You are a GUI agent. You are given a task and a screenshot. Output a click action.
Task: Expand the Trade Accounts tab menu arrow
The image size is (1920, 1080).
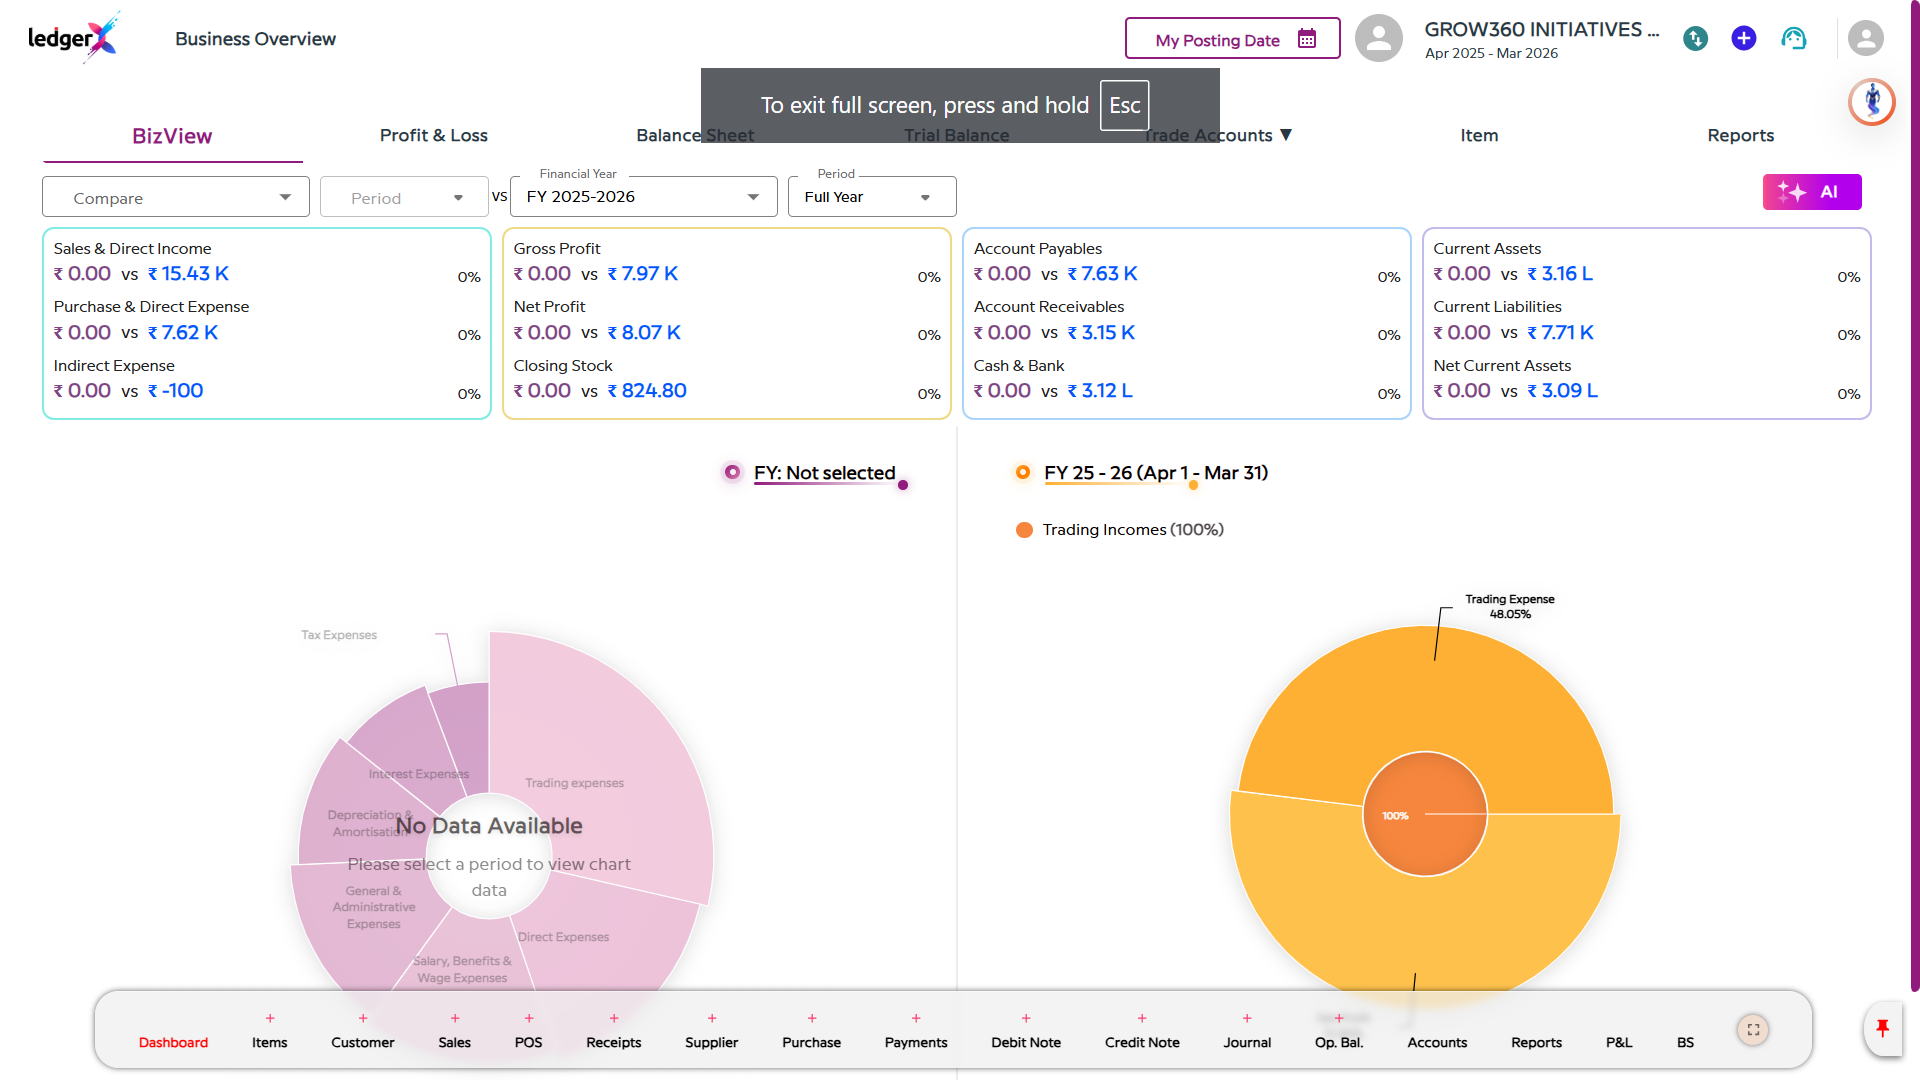(1286, 135)
